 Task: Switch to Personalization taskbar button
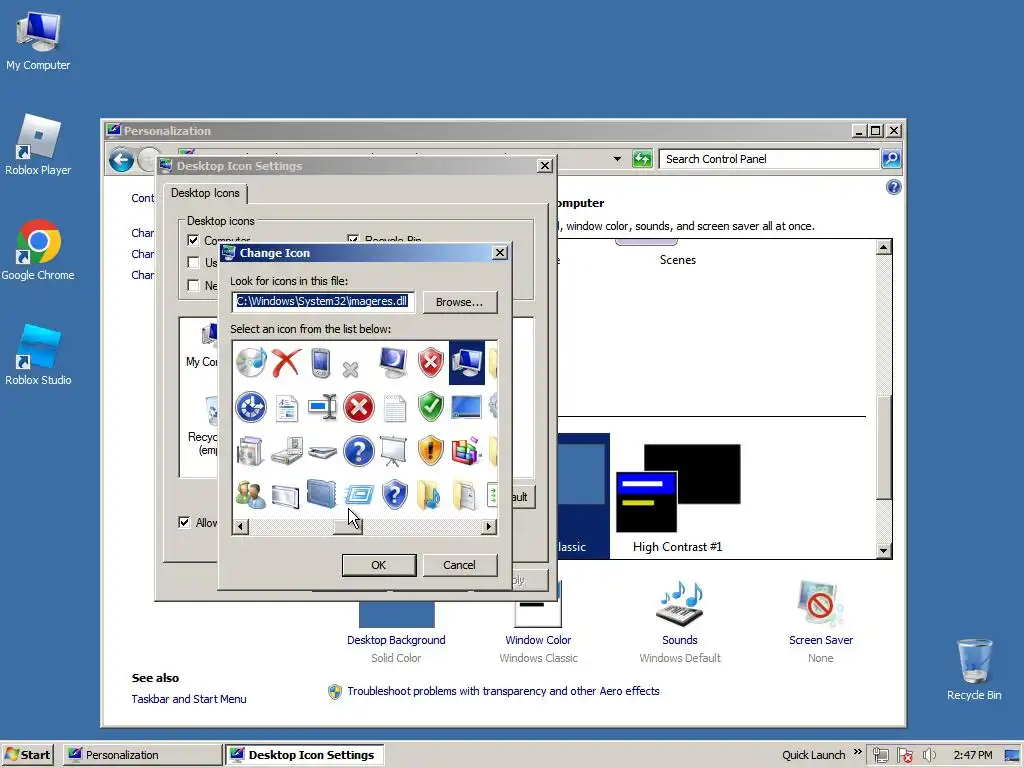(x=142, y=755)
